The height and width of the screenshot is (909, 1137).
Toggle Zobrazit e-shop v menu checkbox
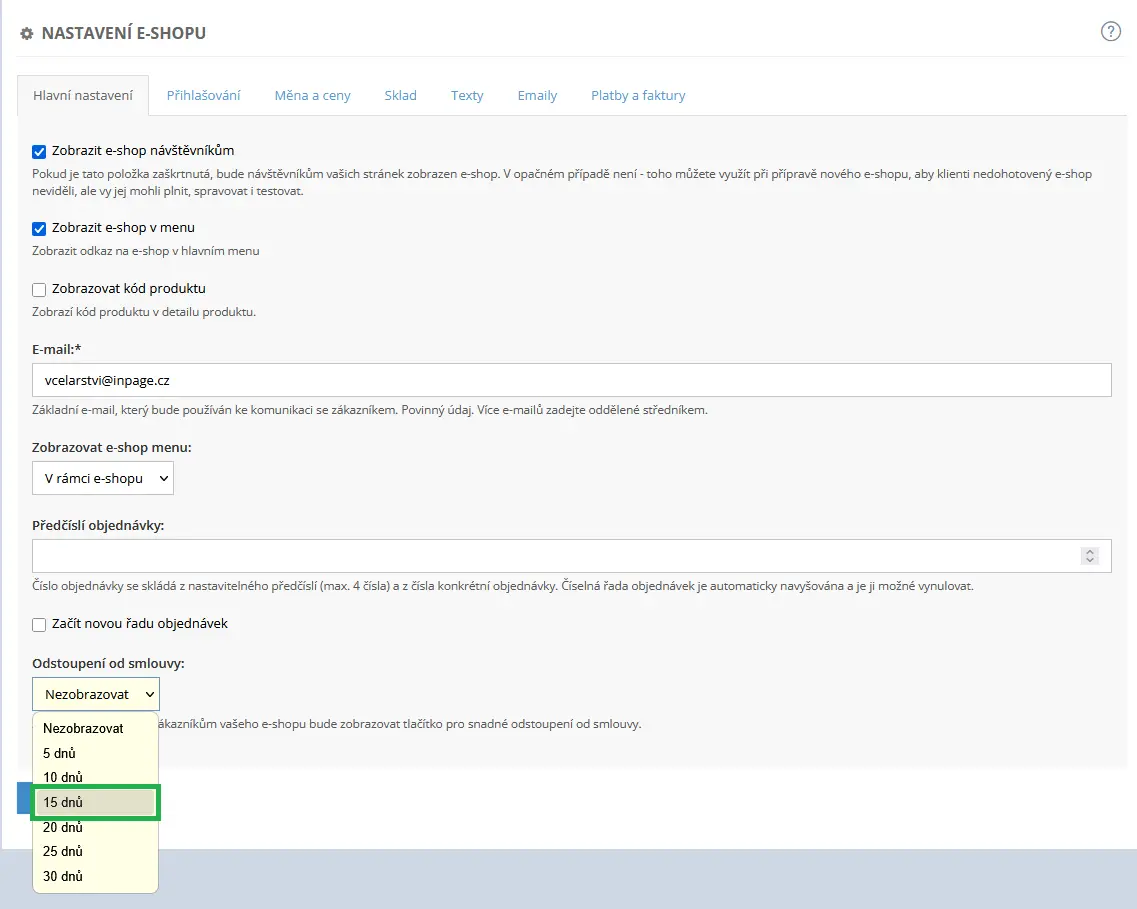tap(39, 228)
